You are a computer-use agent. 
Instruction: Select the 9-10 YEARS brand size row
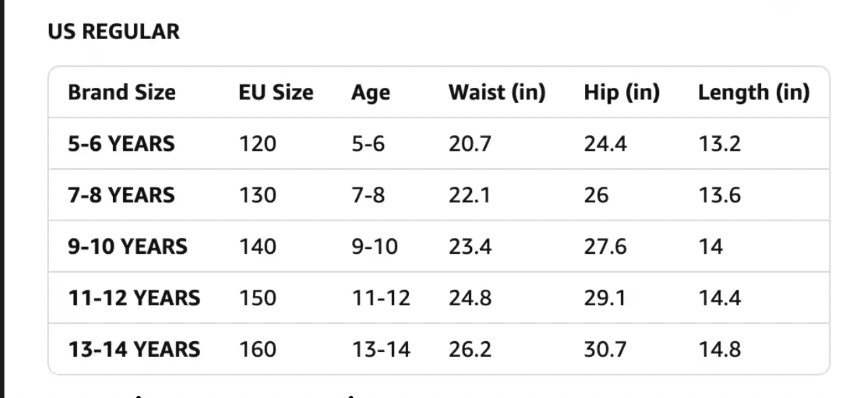(x=439, y=246)
